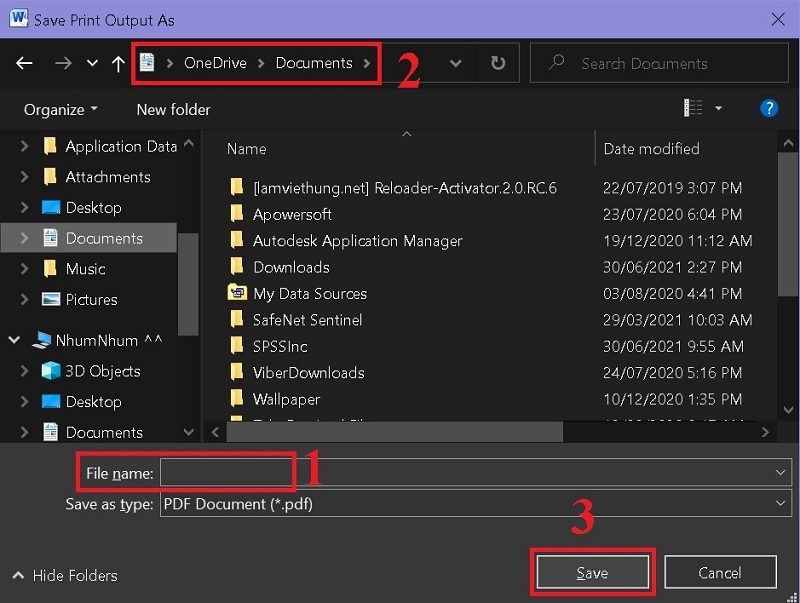This screenshot has width=800, height=603.
Task: Click the Up one level arrow
Action: point(118,63)
